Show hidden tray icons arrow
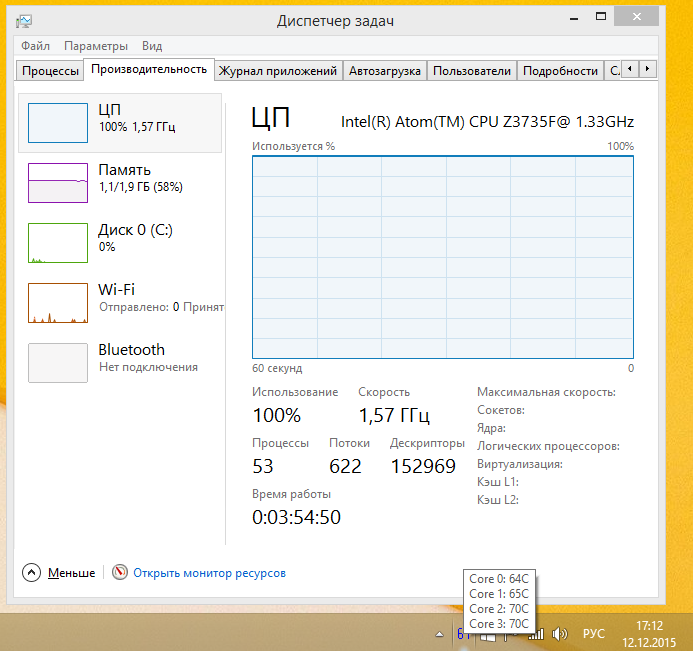 click(439, 635)
